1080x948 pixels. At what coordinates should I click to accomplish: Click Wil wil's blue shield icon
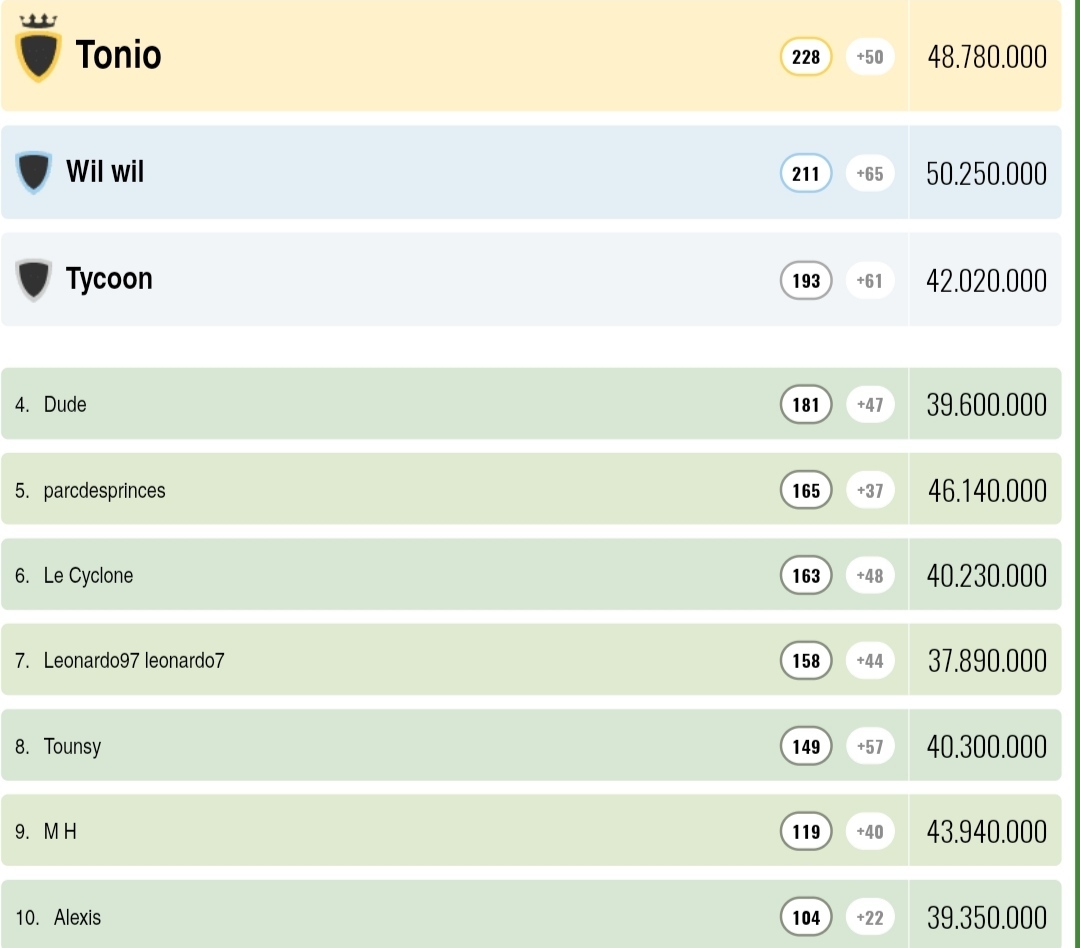point(34,172)
